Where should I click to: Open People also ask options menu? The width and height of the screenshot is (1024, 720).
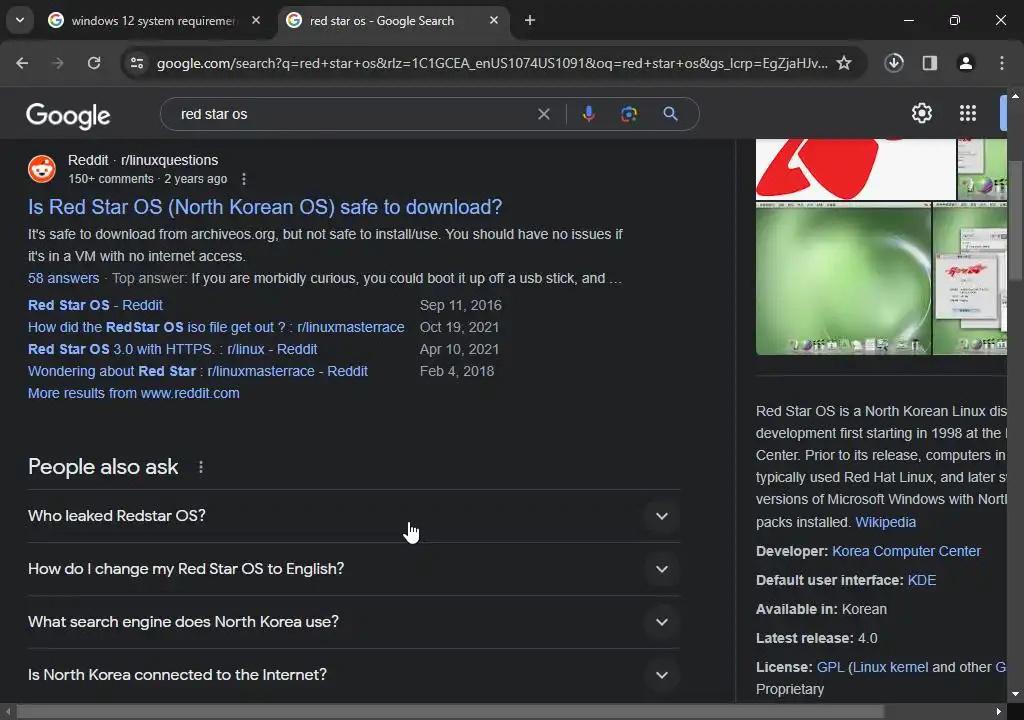pyautogui.click(x=200, y=467)
